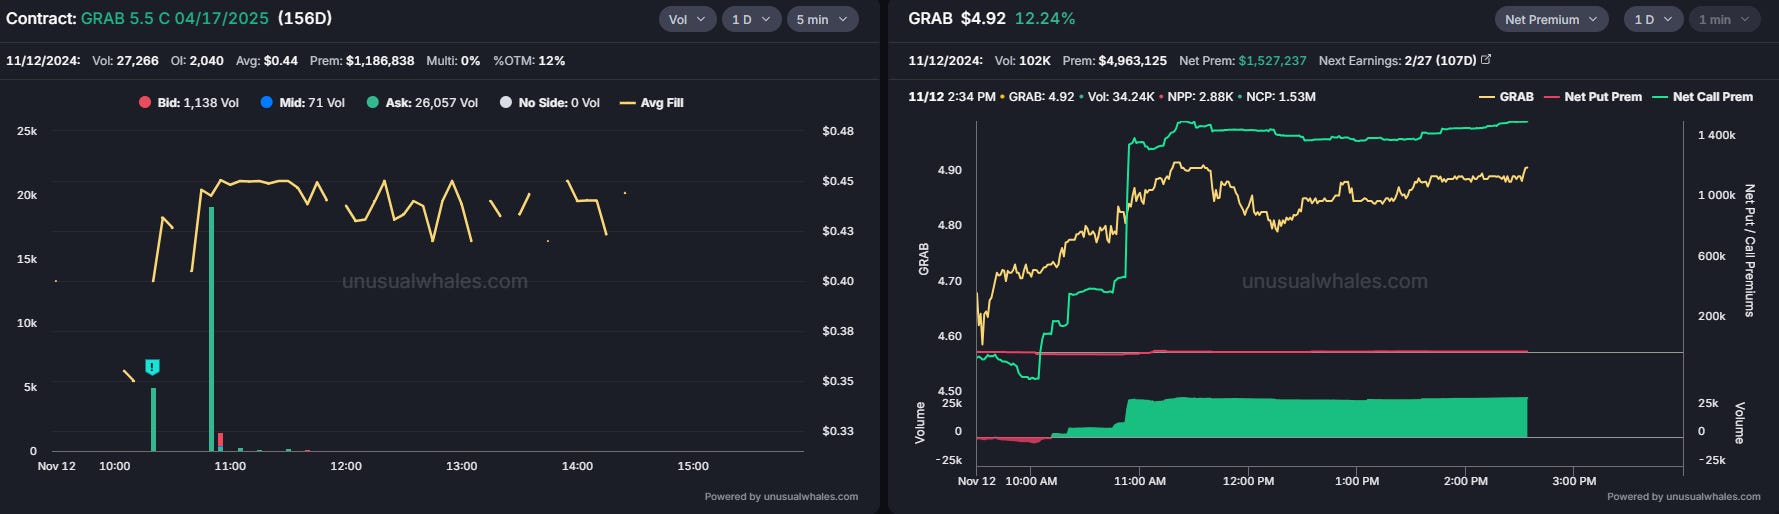1779x514 pixels.
Task: Click the 1 400k premium axis label
Action: tap(1717, 135)
